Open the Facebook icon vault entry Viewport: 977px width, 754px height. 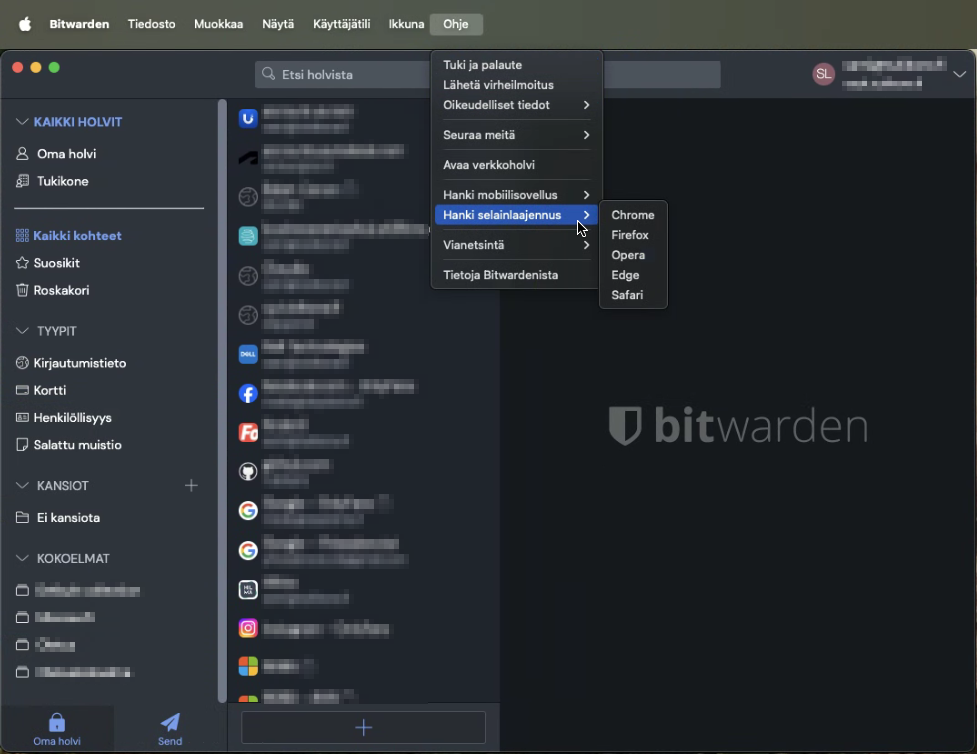tap(363, 393)
